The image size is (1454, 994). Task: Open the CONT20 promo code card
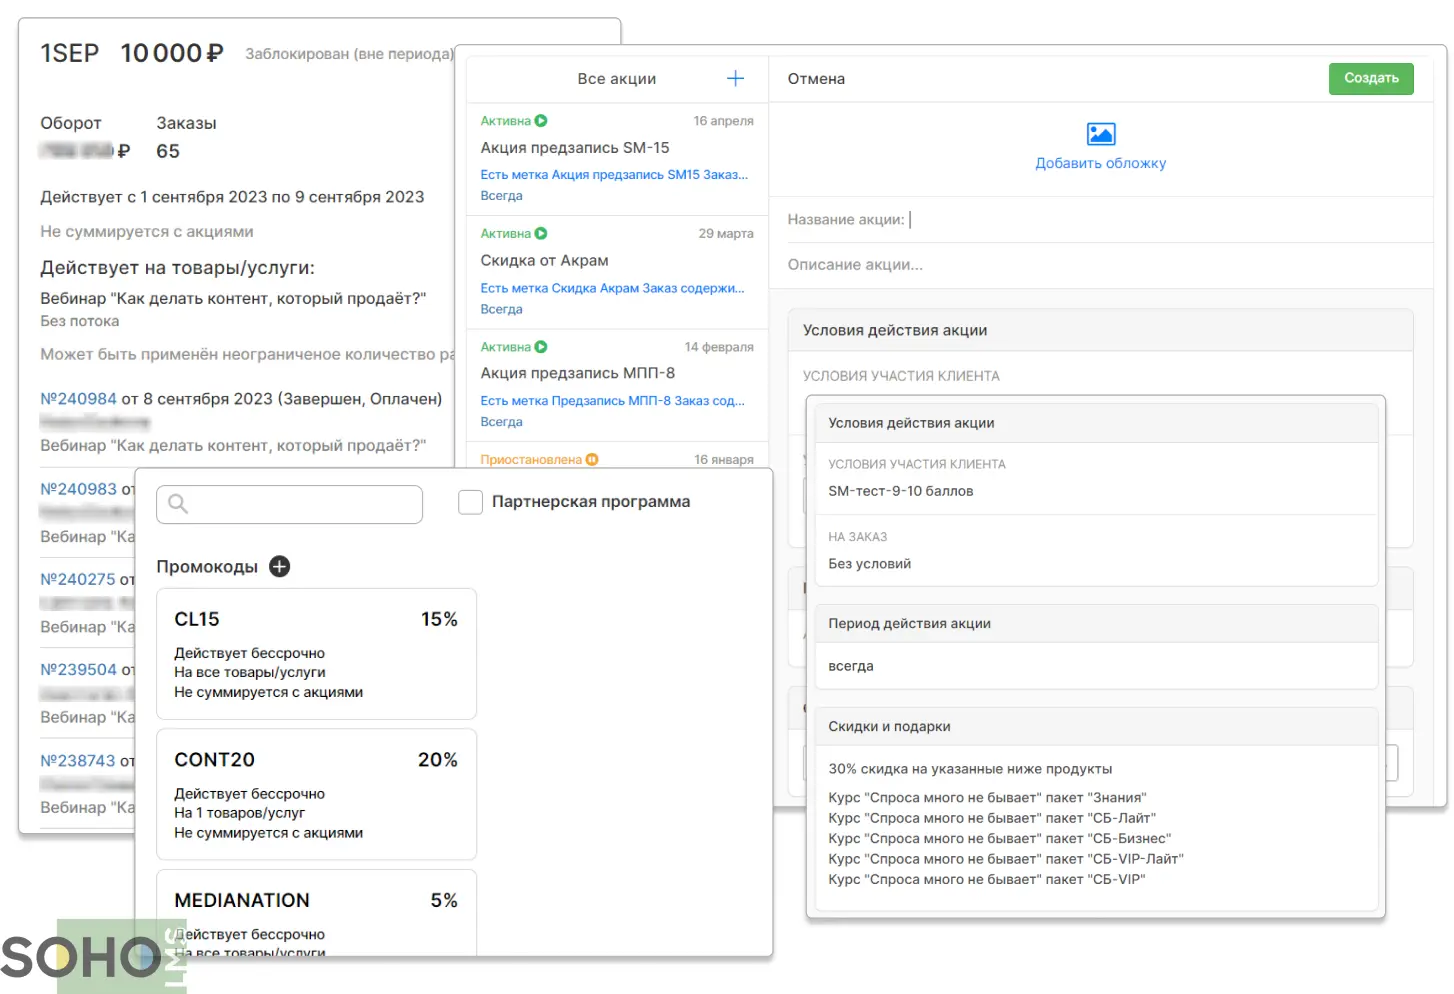point(316,794)
